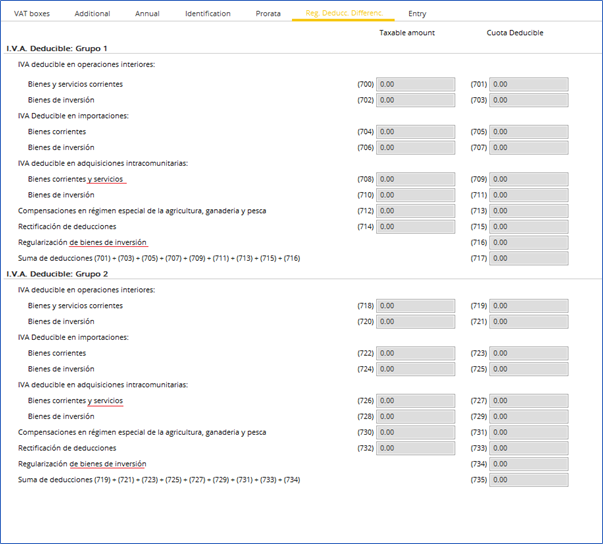Click box 704 taxable amount field
Viewport: 603px width, 544px height.
(415, 131)
